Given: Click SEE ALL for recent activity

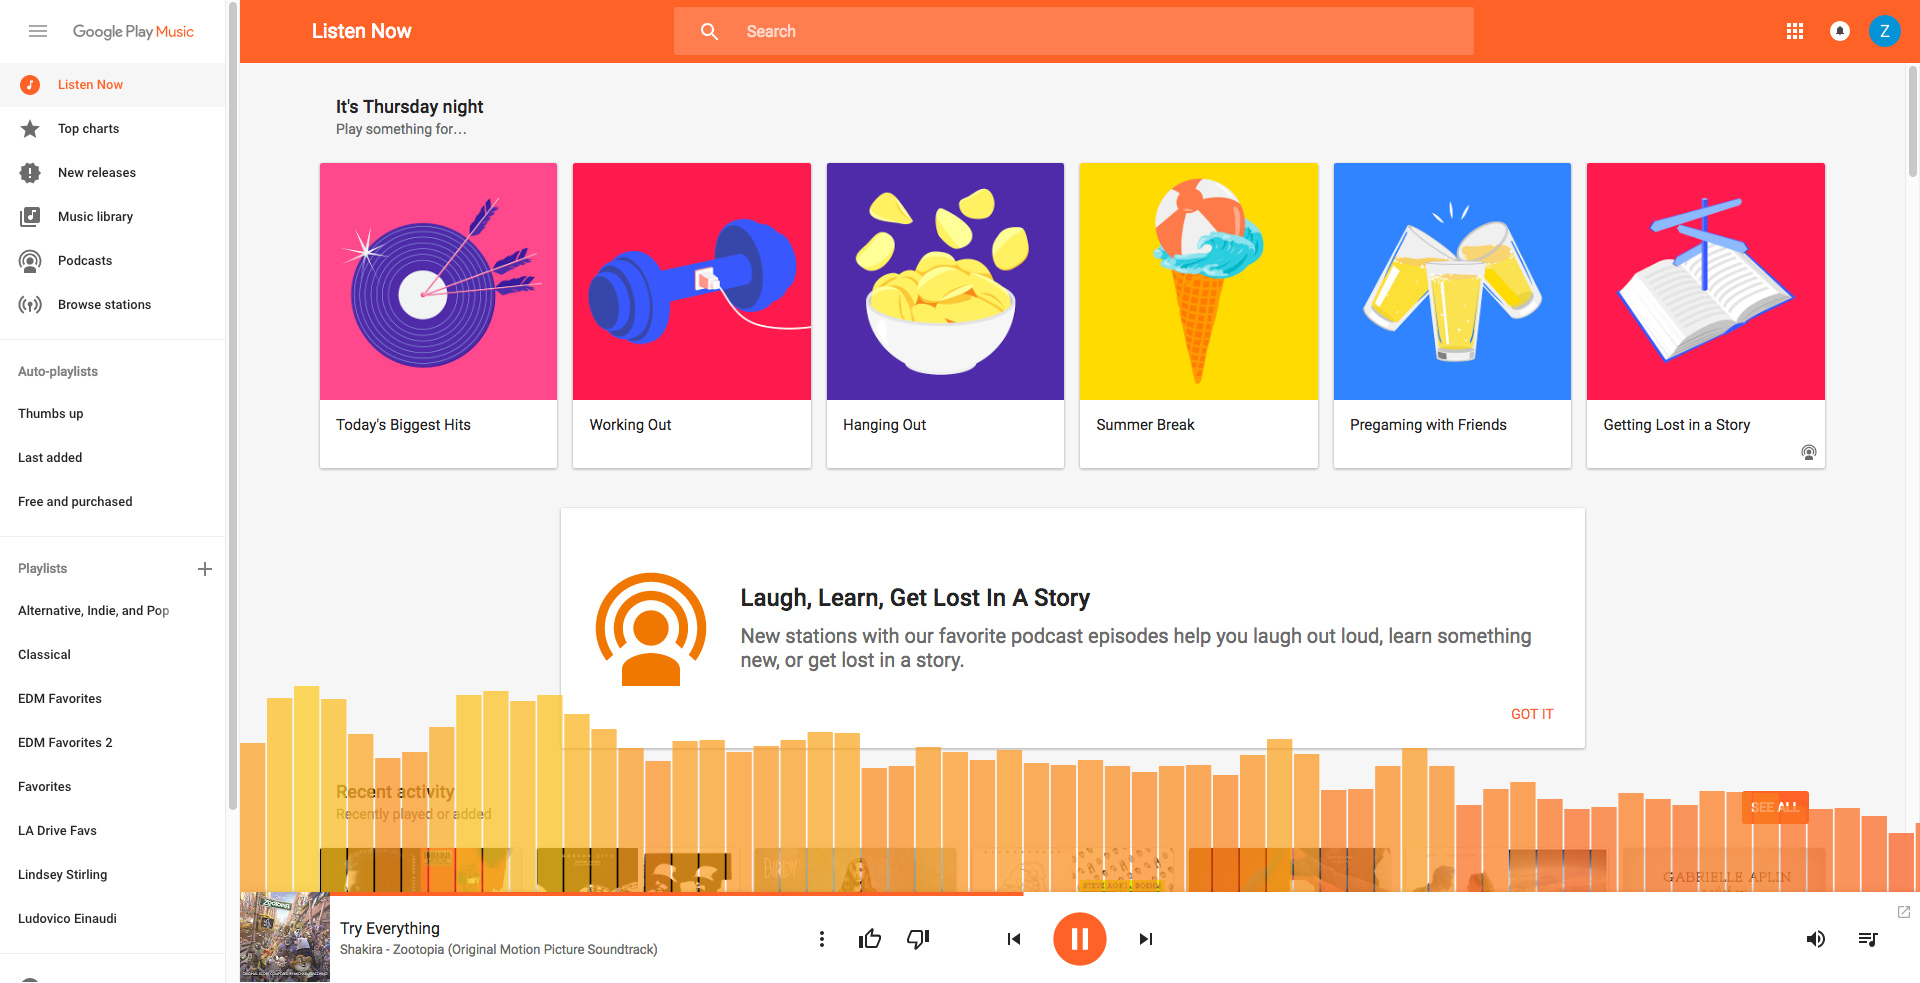Looking at the screenshot, I should click(1775, 807).
